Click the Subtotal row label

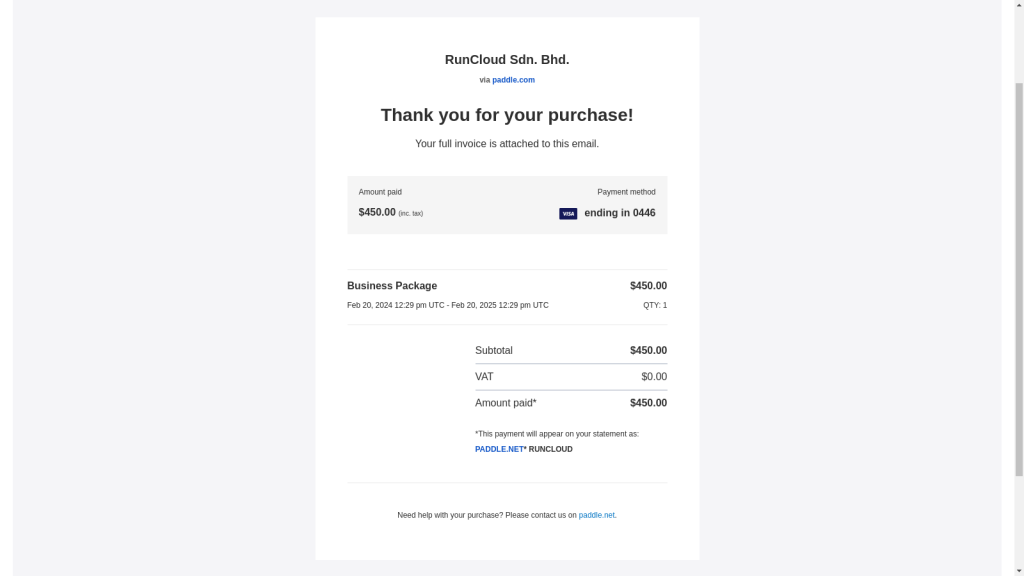tap(494, 351)
